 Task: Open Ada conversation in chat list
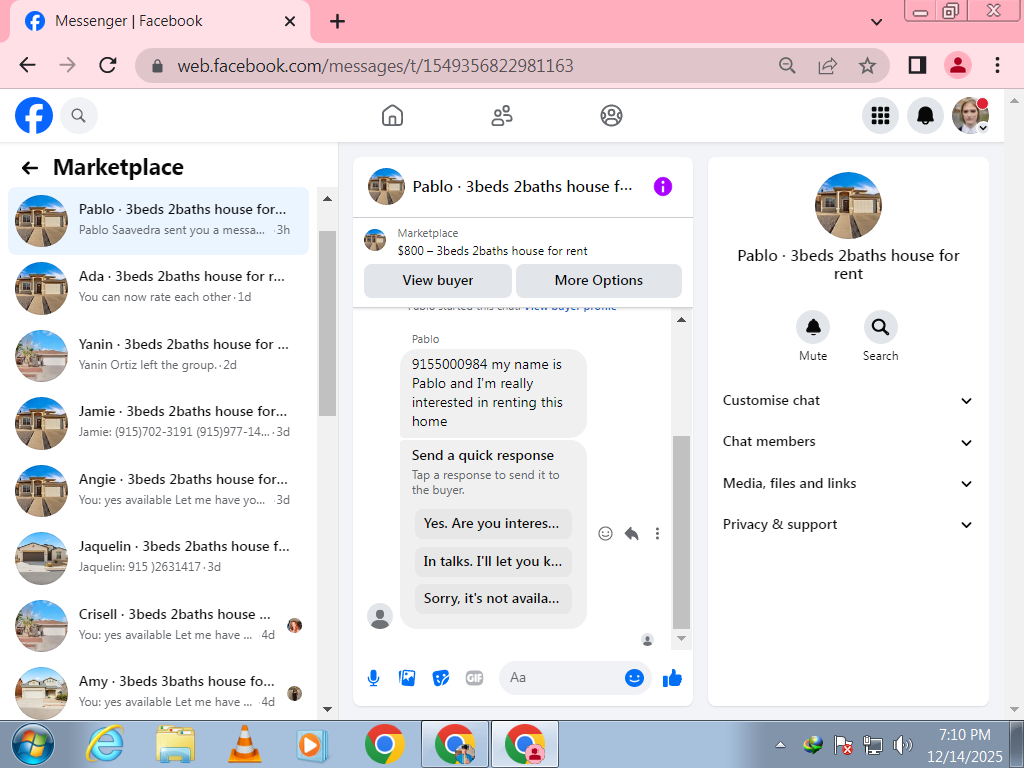(x=158, y=288)
